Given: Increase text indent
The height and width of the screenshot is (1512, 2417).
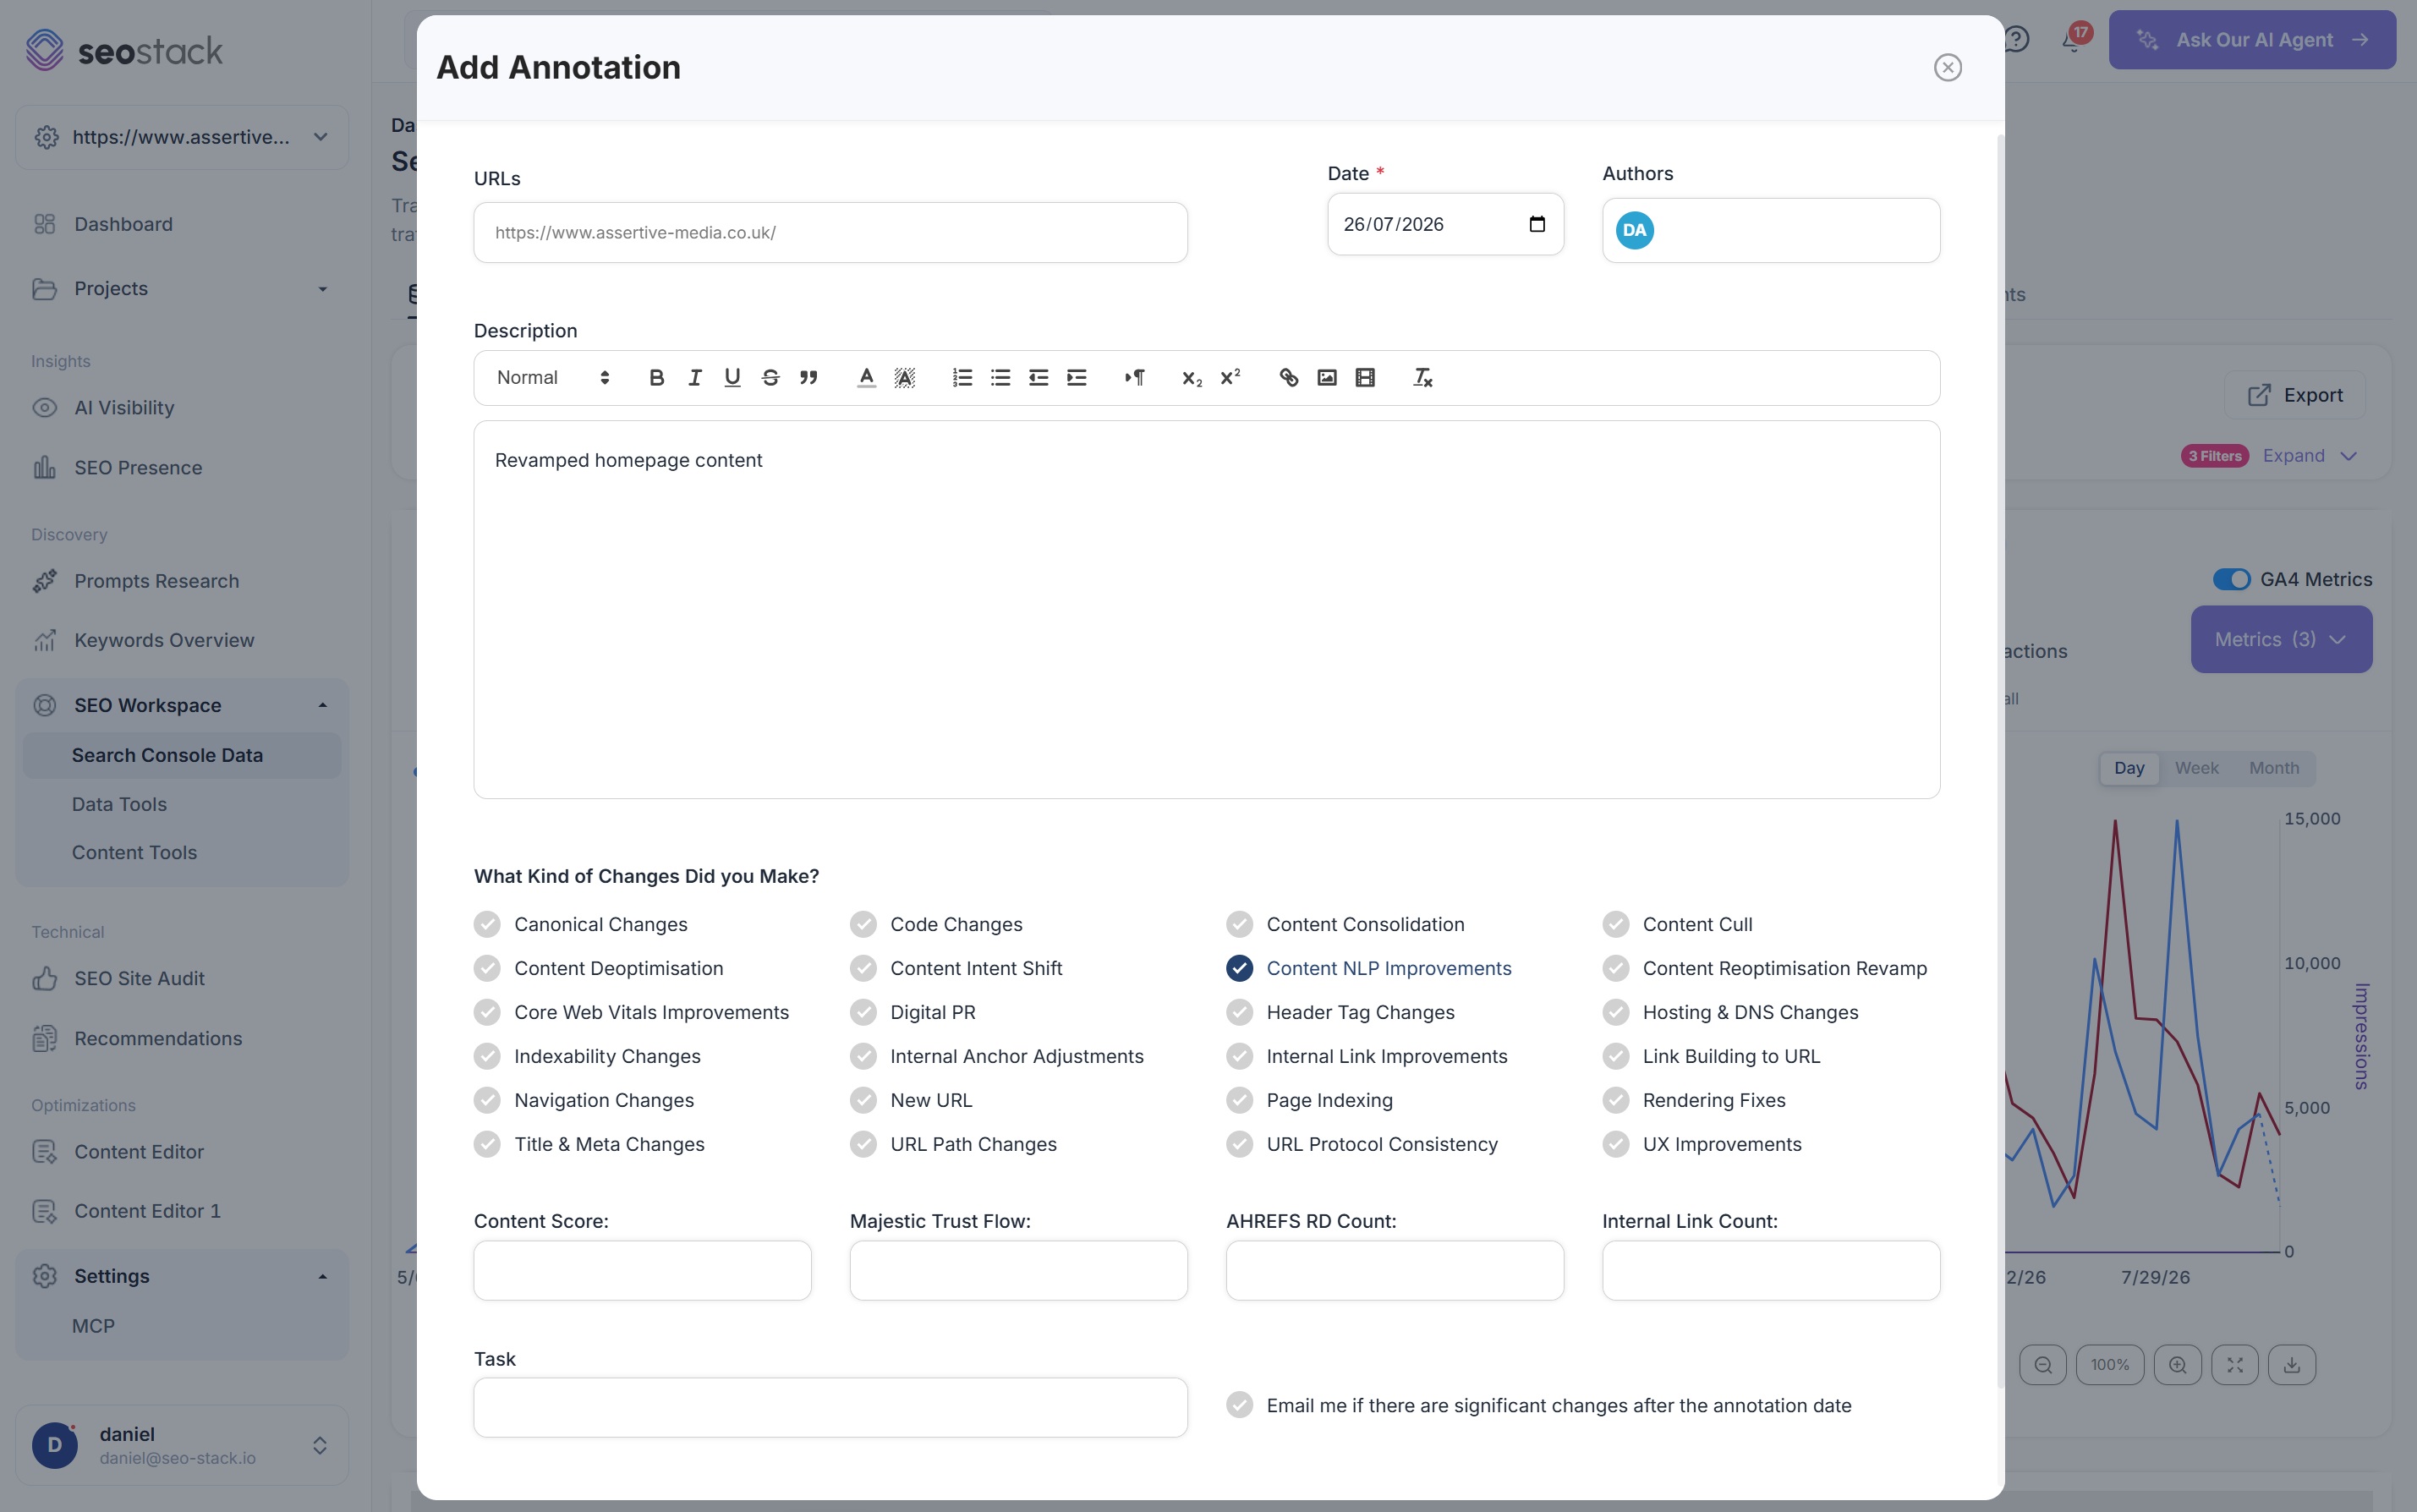Looking at the screenshot, I should 1076,378.
